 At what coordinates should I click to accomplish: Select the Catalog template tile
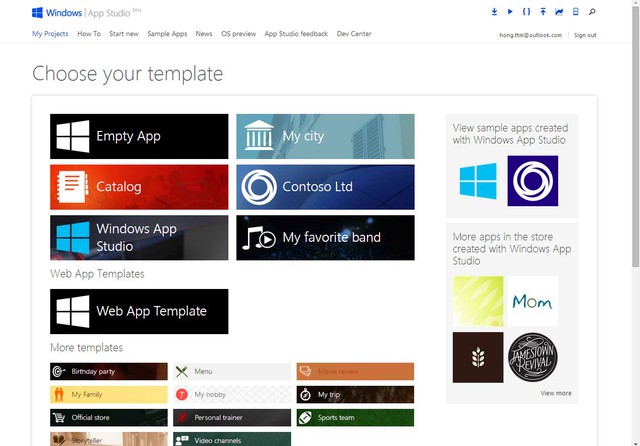tap(139, 187)
